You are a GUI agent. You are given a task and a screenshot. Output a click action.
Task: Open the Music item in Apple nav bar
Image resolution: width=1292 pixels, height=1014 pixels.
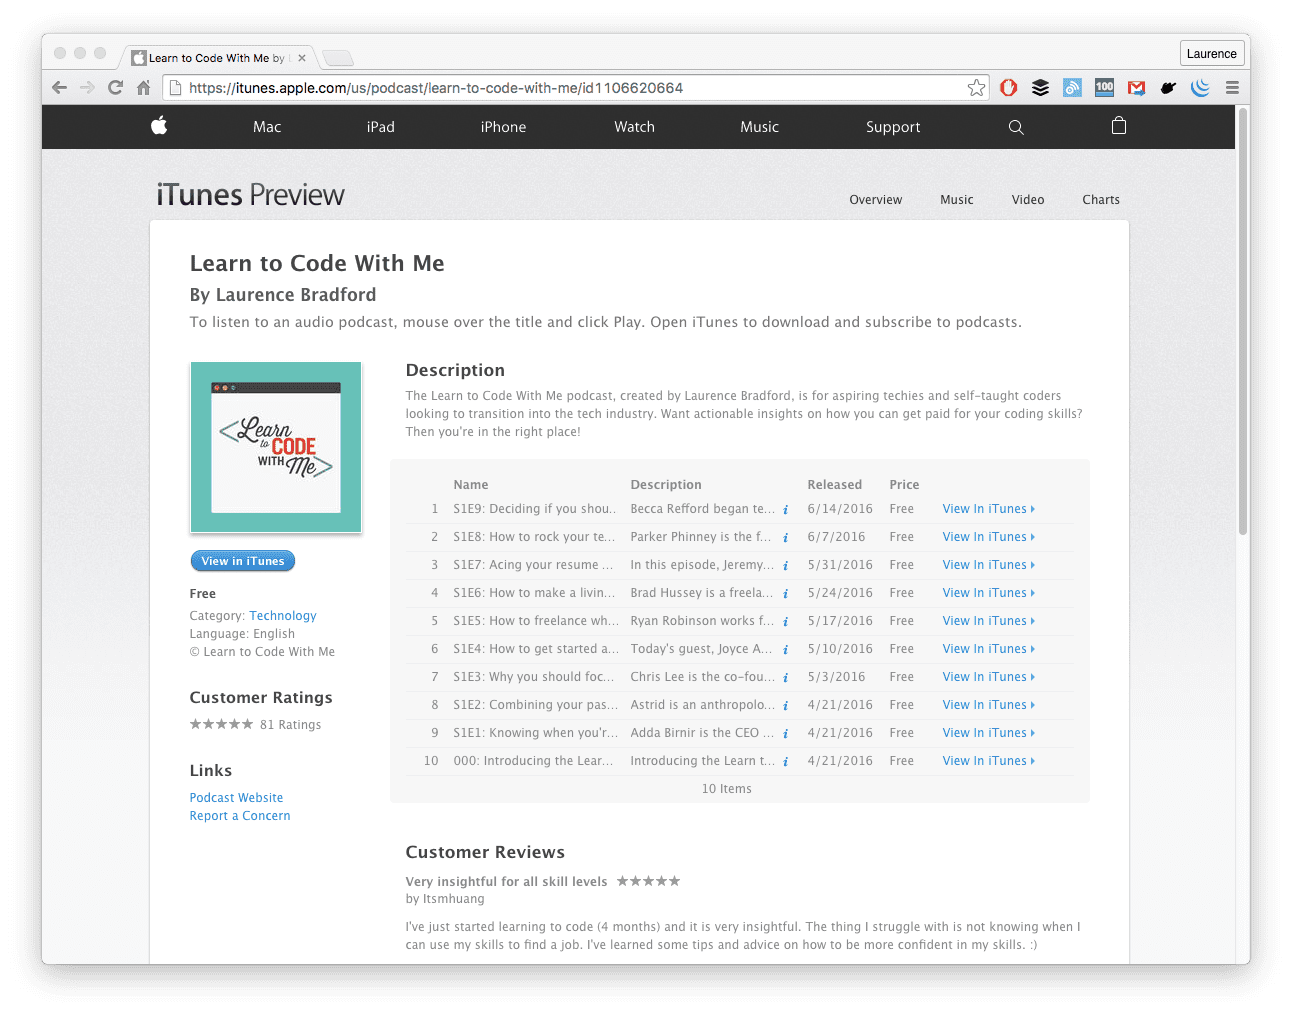pos(759,127)
